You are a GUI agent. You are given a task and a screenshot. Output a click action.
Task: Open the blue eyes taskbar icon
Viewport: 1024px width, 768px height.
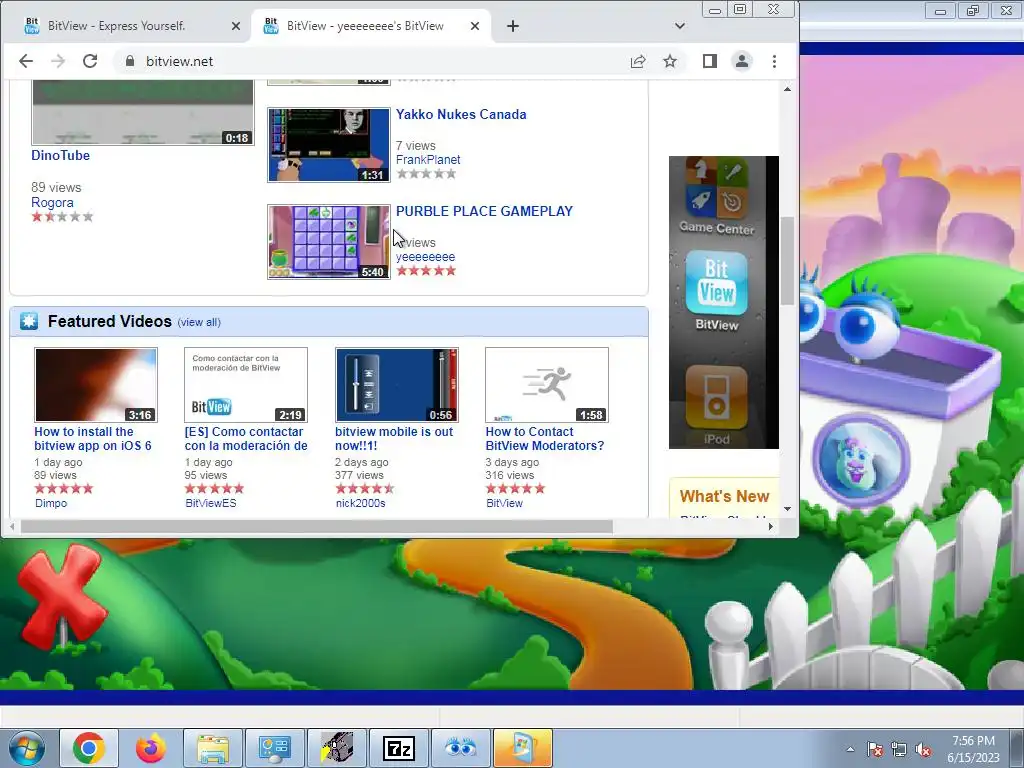(460, 748)
